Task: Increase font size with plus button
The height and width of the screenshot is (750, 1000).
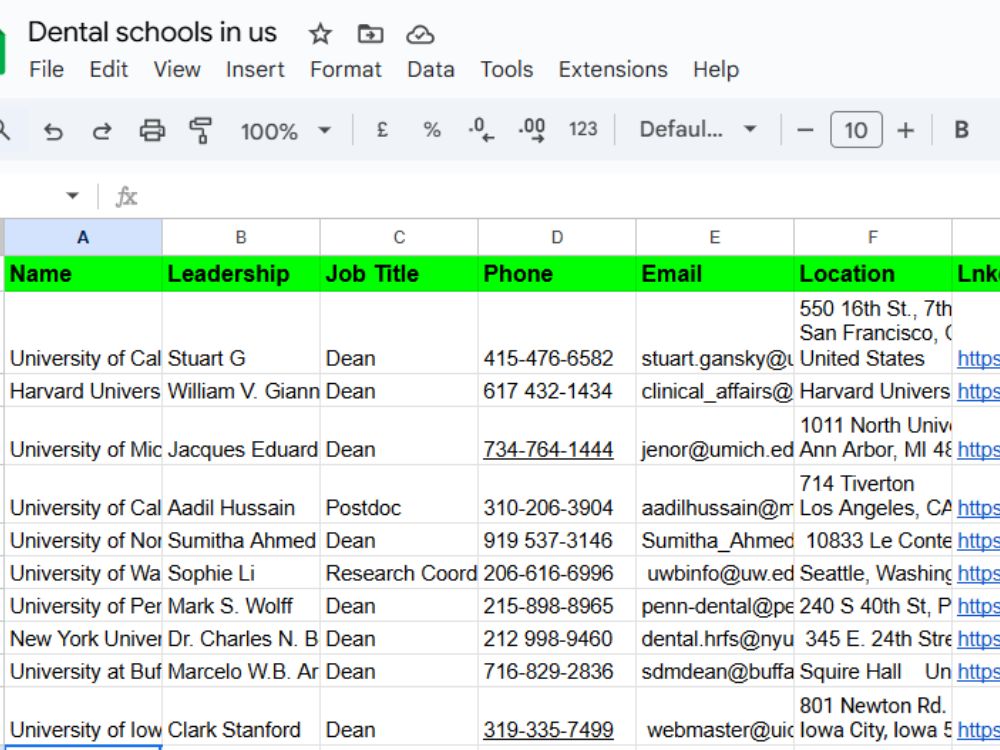Action: pos(906,130)
